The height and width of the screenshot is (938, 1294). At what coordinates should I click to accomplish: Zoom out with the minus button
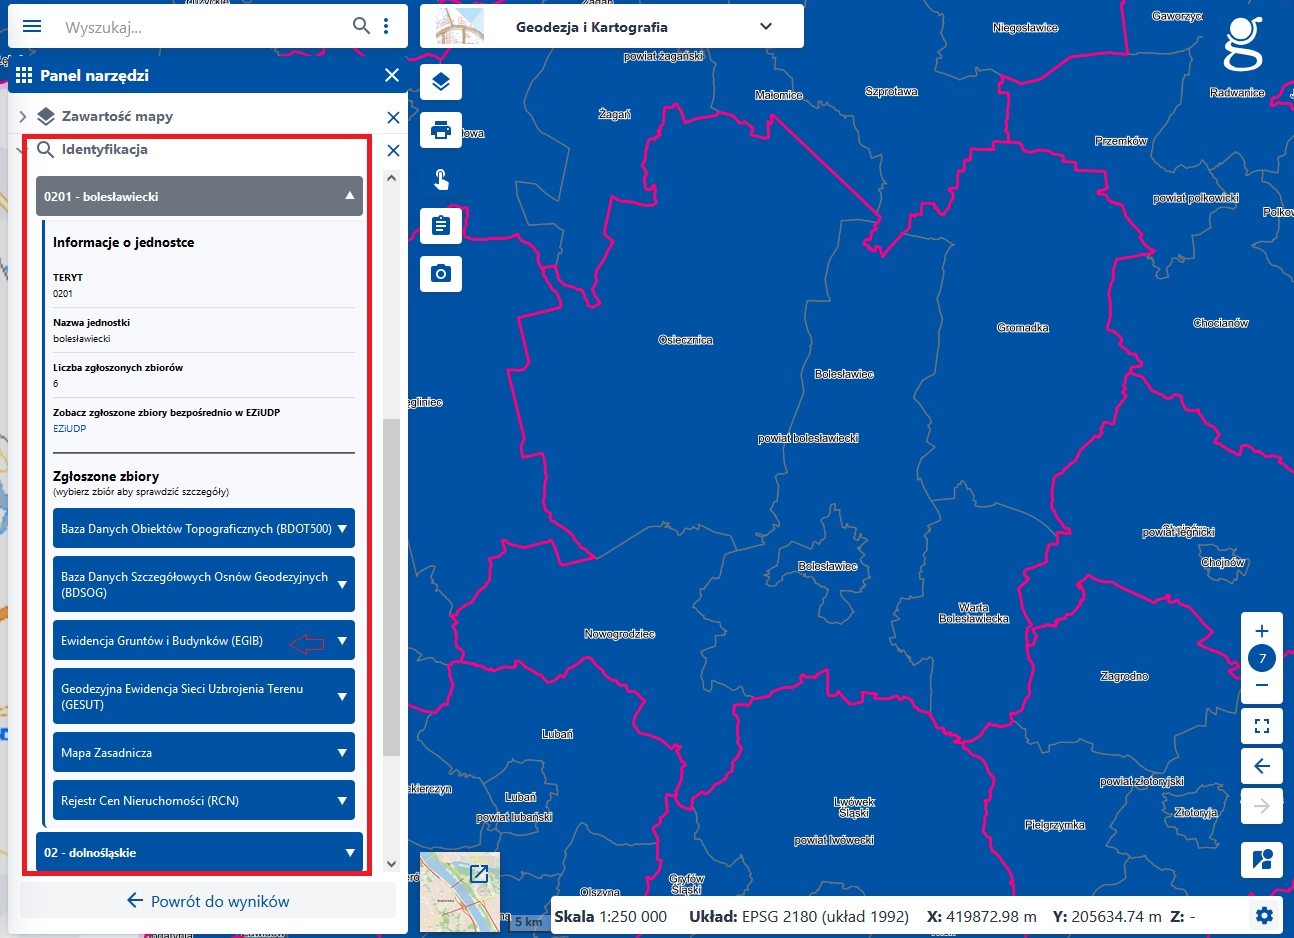pos(1262,685)
